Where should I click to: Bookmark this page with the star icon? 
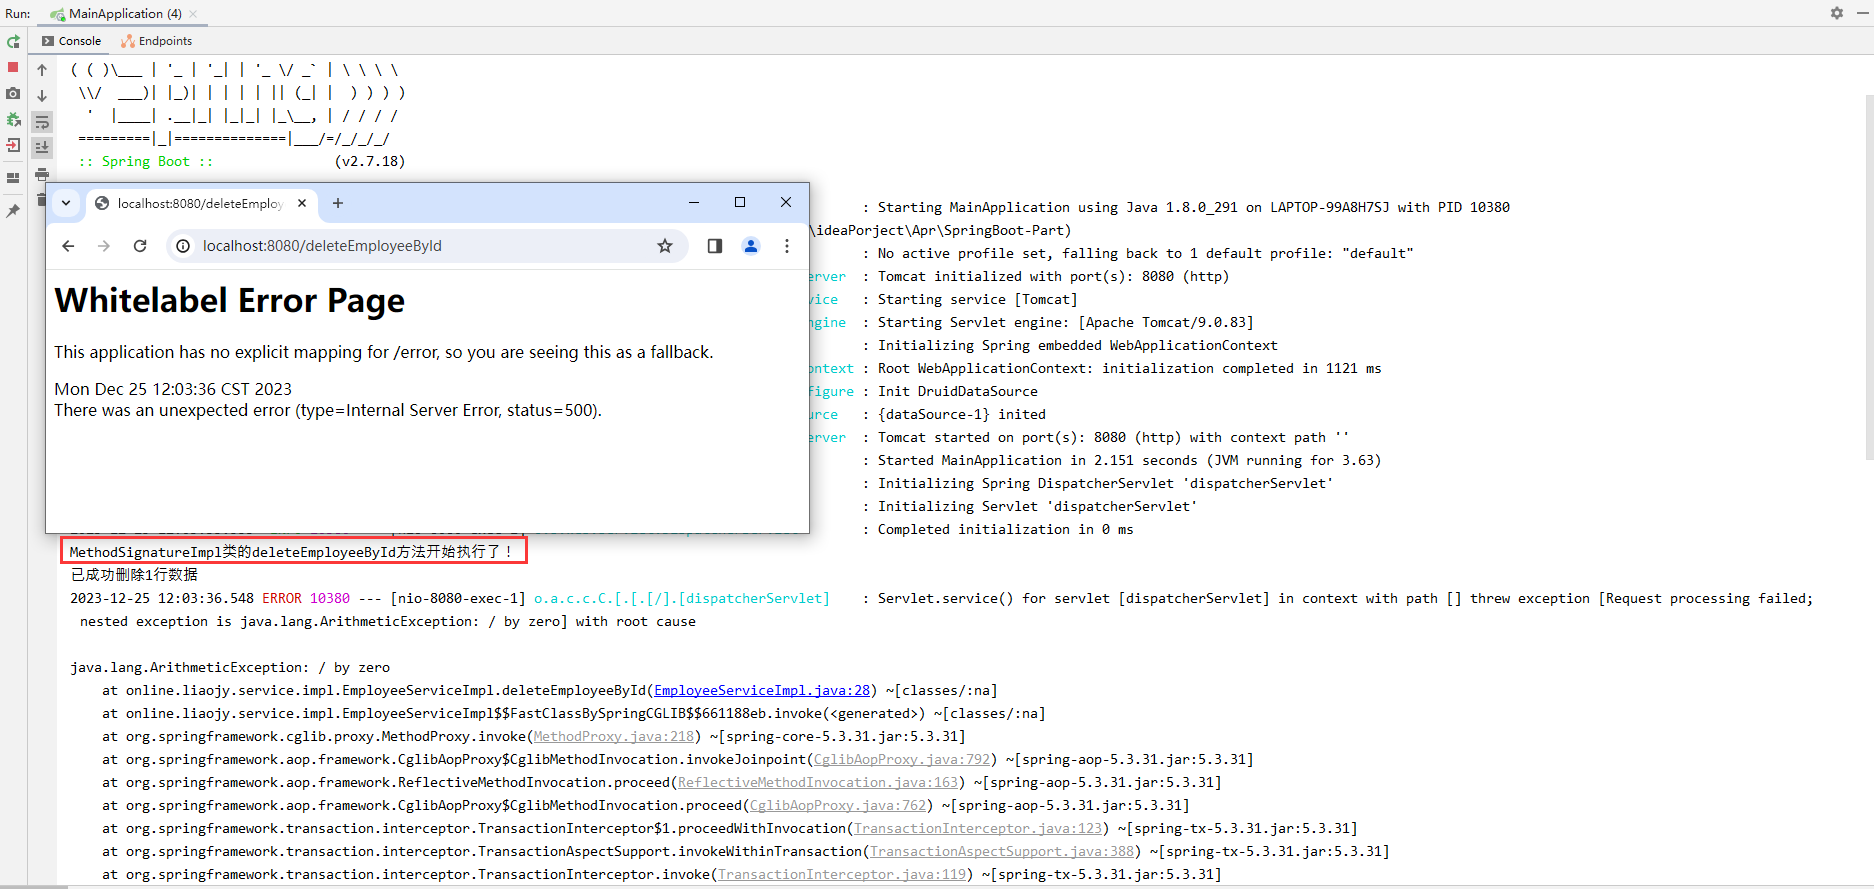665,246
